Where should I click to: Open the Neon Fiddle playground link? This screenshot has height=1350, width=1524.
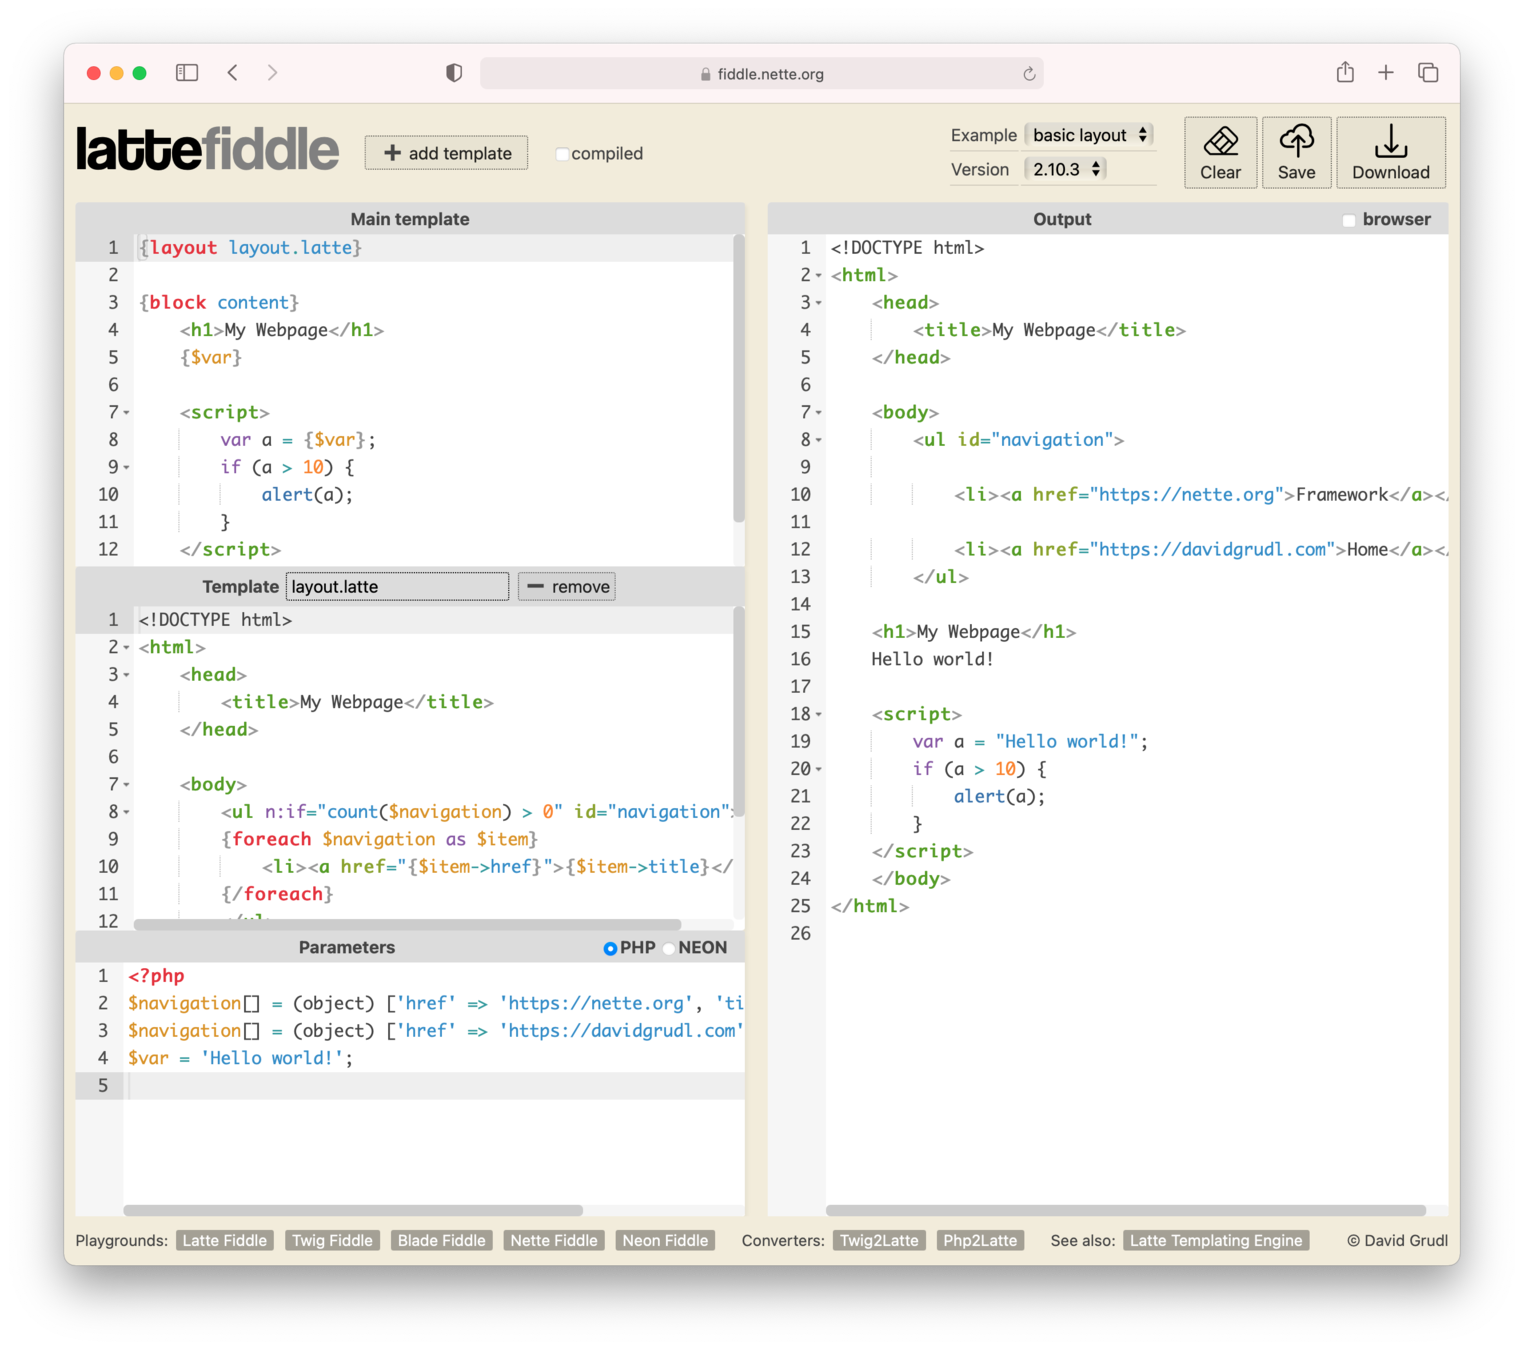point(665,1240)
